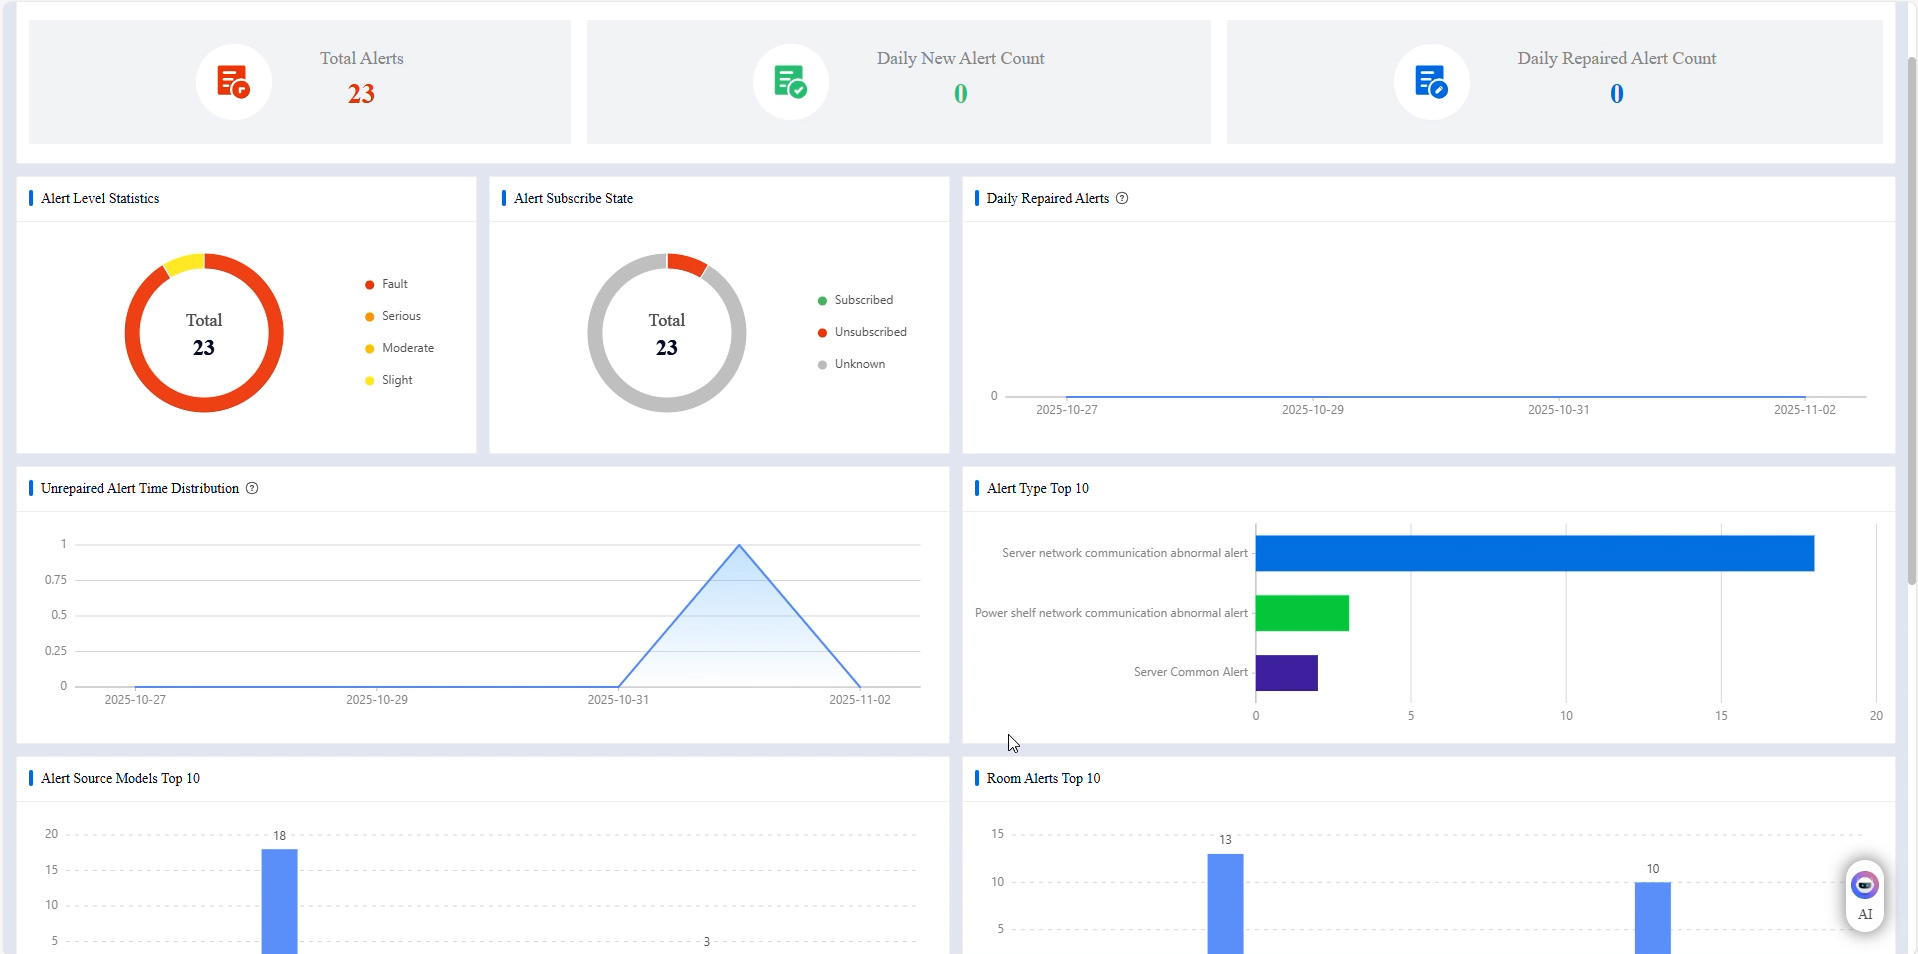
Task: Click the green Power shelf network alert bar
Action: click(1302, 613)
